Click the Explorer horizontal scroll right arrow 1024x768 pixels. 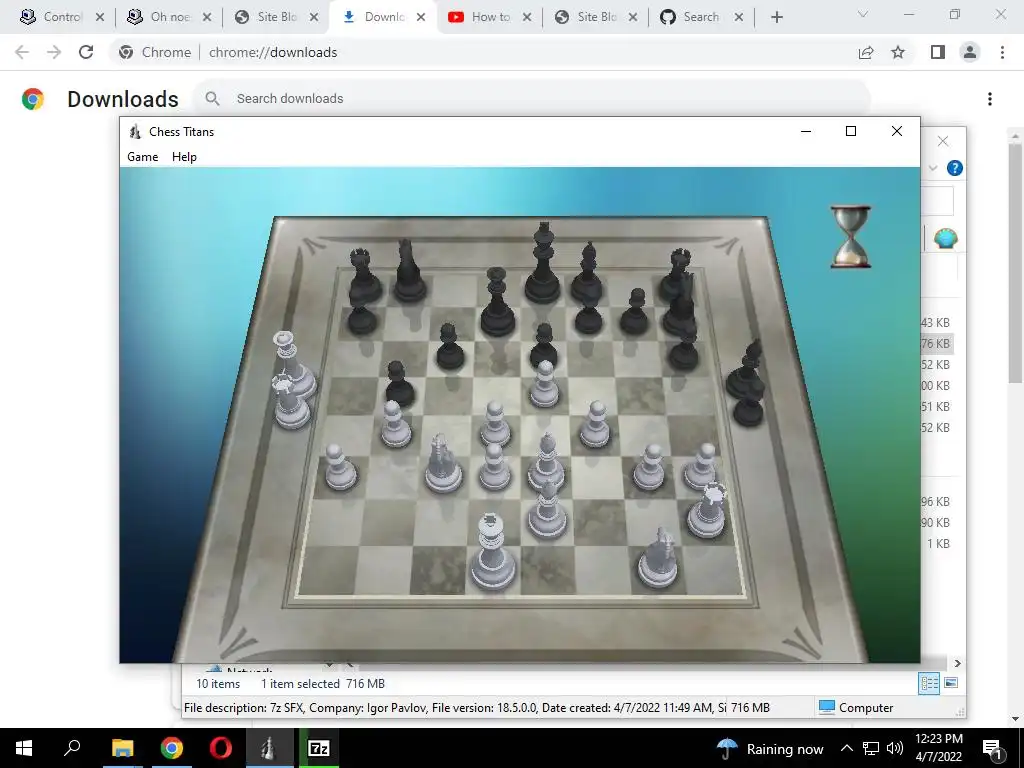(957, 664)
